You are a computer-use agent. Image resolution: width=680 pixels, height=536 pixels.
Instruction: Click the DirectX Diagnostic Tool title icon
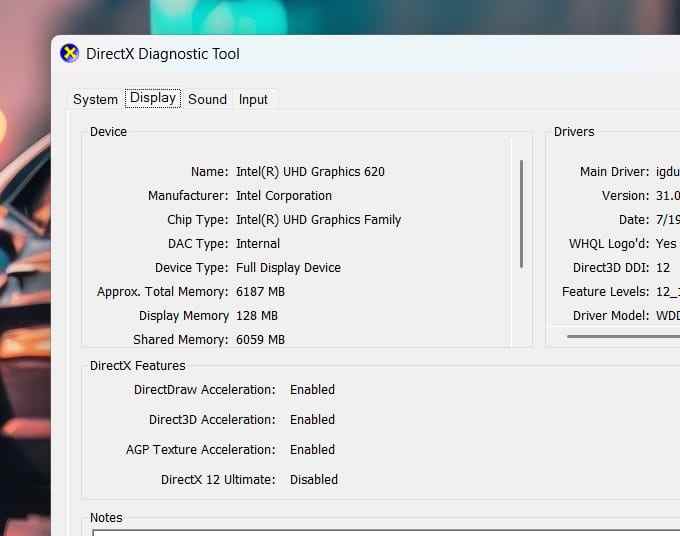[x=69, y=54]
